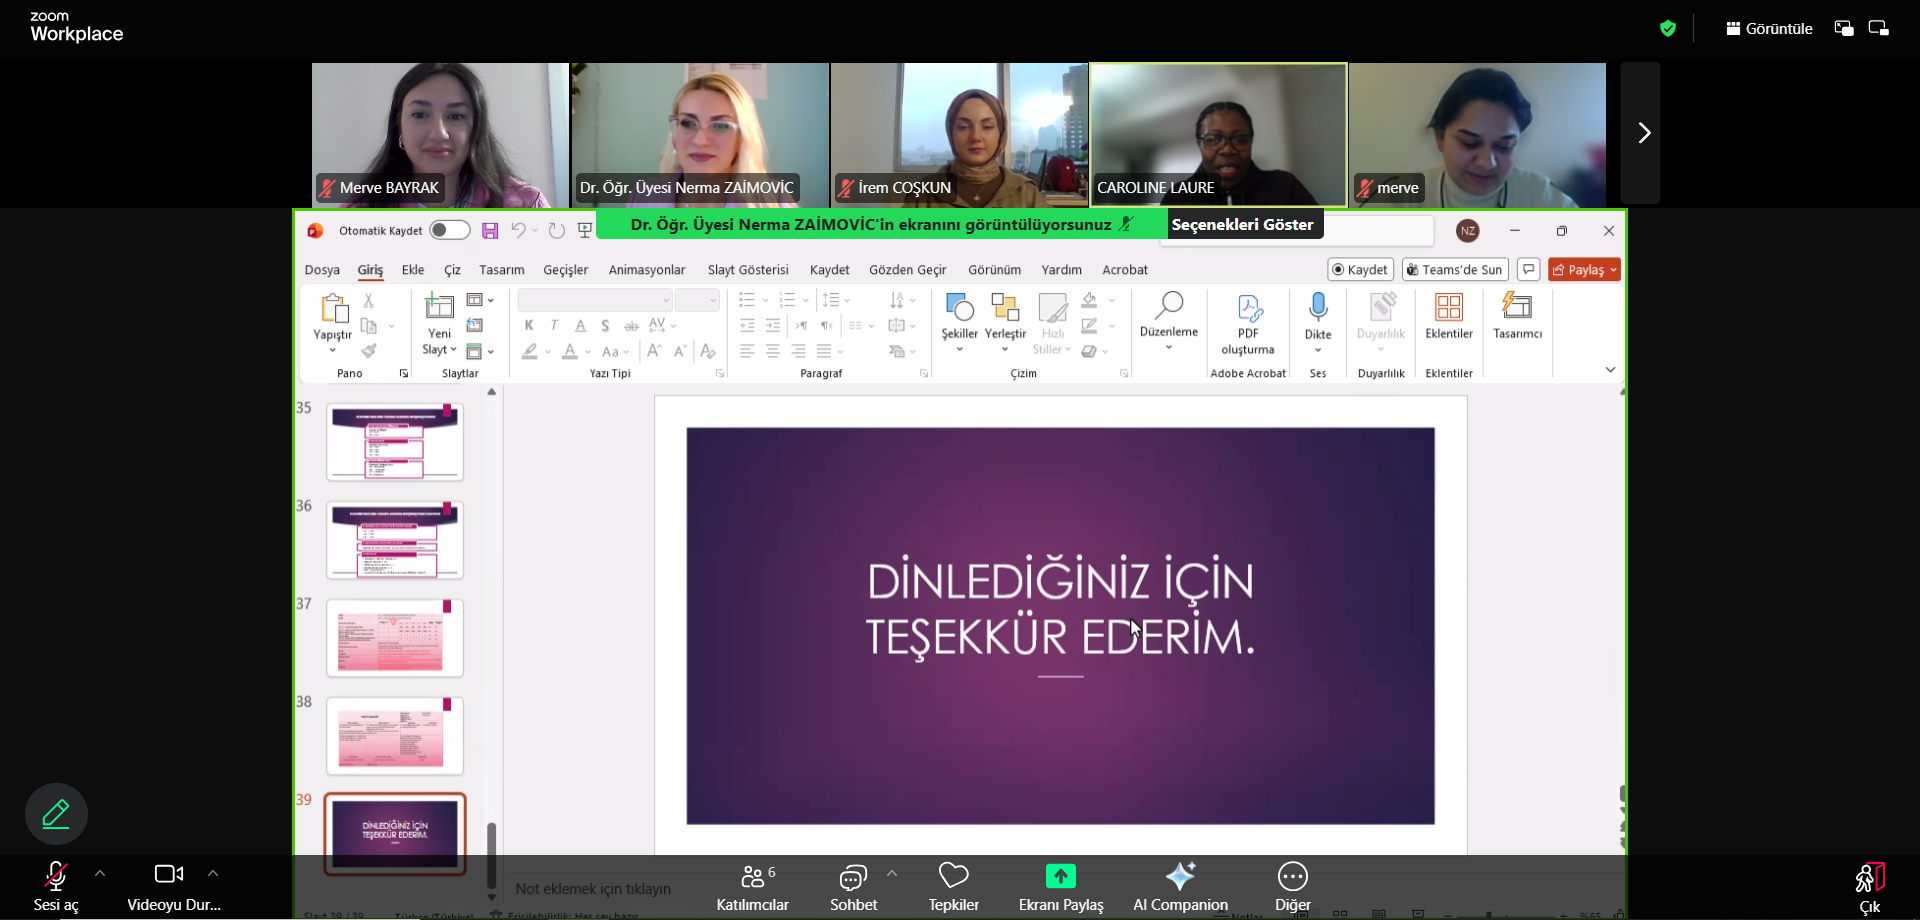The height and width of the screenshot is (920, 1920).
Task: Click the green Ekranı Paylaş button
Action: (x=1060, y=877)
